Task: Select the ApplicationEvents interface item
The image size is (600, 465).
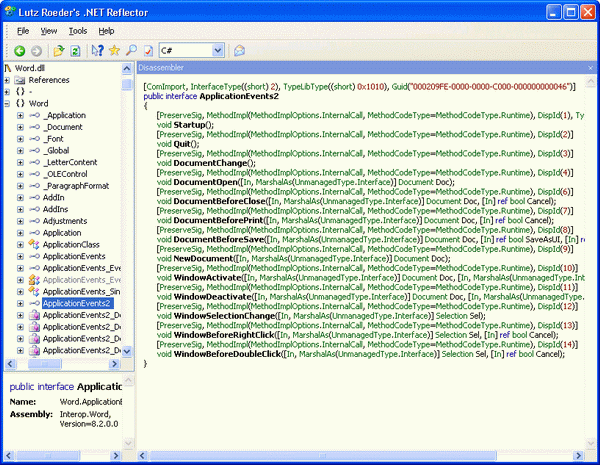Action: click(74, 256)
